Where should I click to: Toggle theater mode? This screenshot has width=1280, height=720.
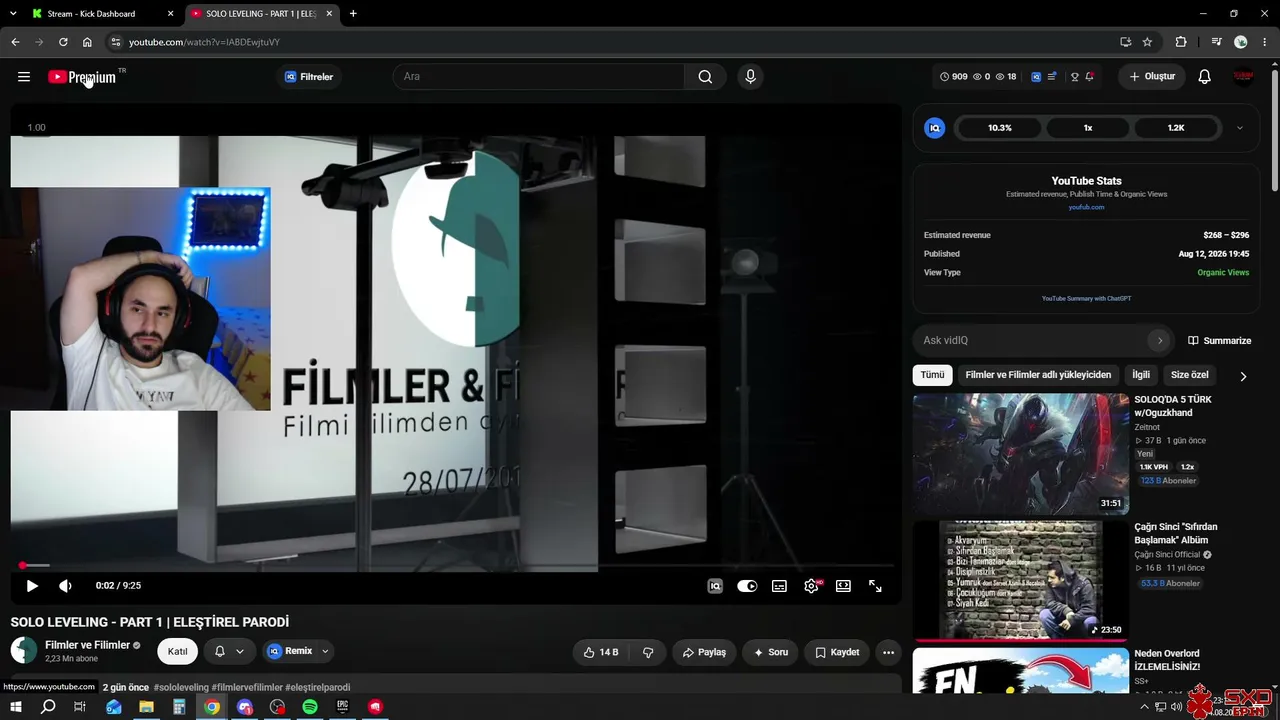pyautogui.click(x=843, y=586)
